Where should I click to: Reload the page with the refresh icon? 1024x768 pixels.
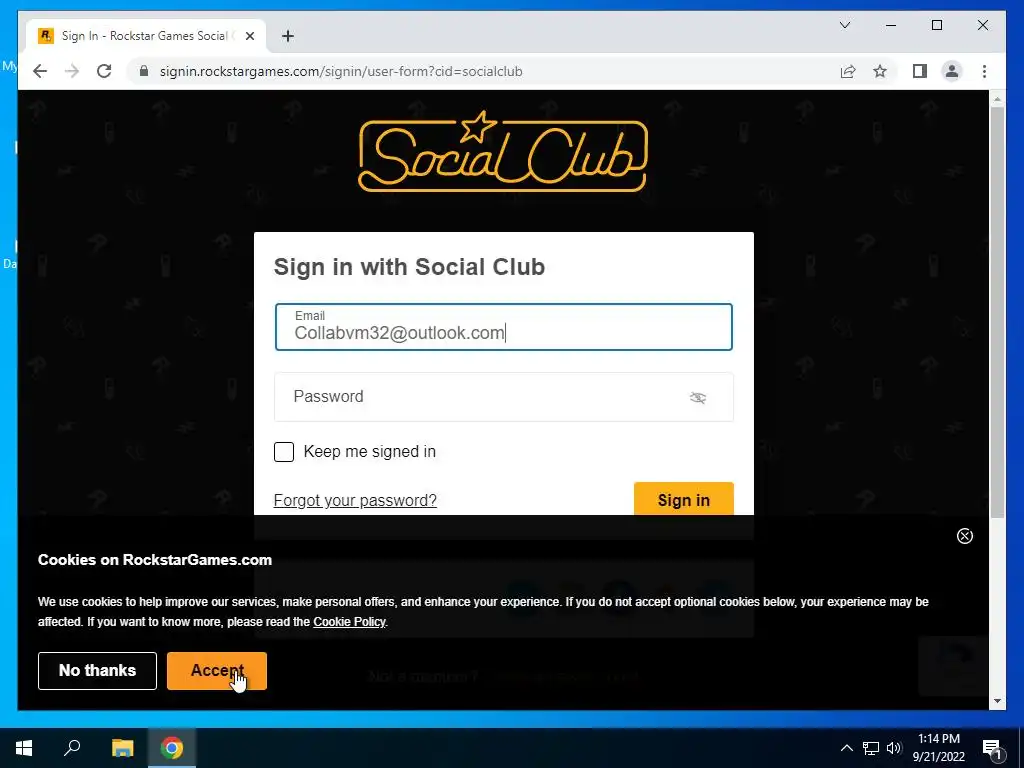tap(104, 71)
